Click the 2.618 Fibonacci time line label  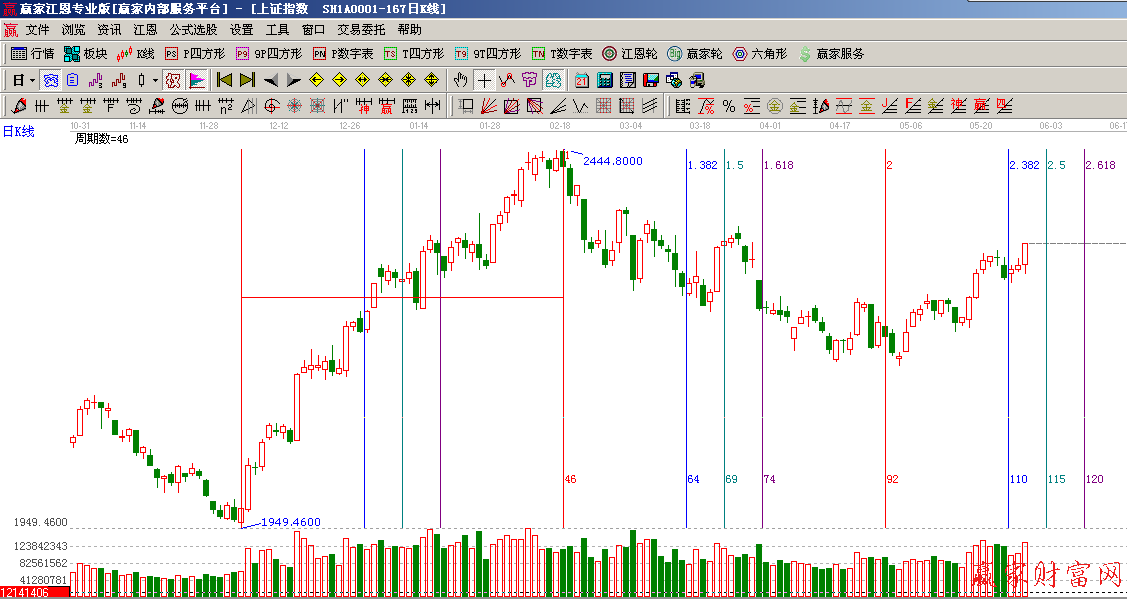pyautogui.click(x=1100, y=165)
